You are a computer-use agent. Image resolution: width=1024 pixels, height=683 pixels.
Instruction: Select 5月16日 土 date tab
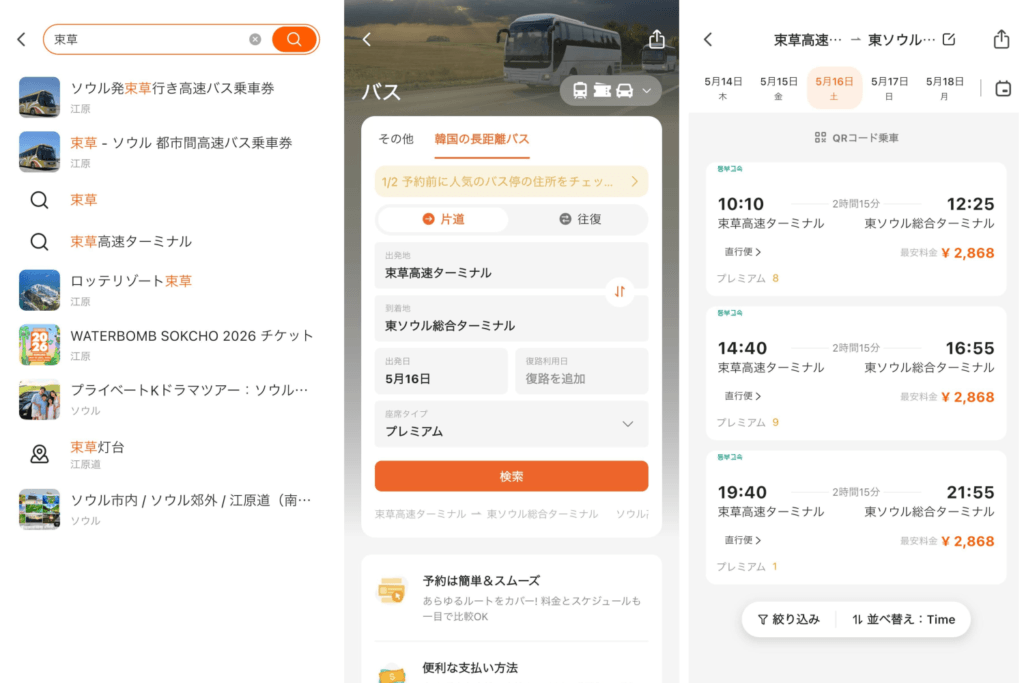[834, 87]
